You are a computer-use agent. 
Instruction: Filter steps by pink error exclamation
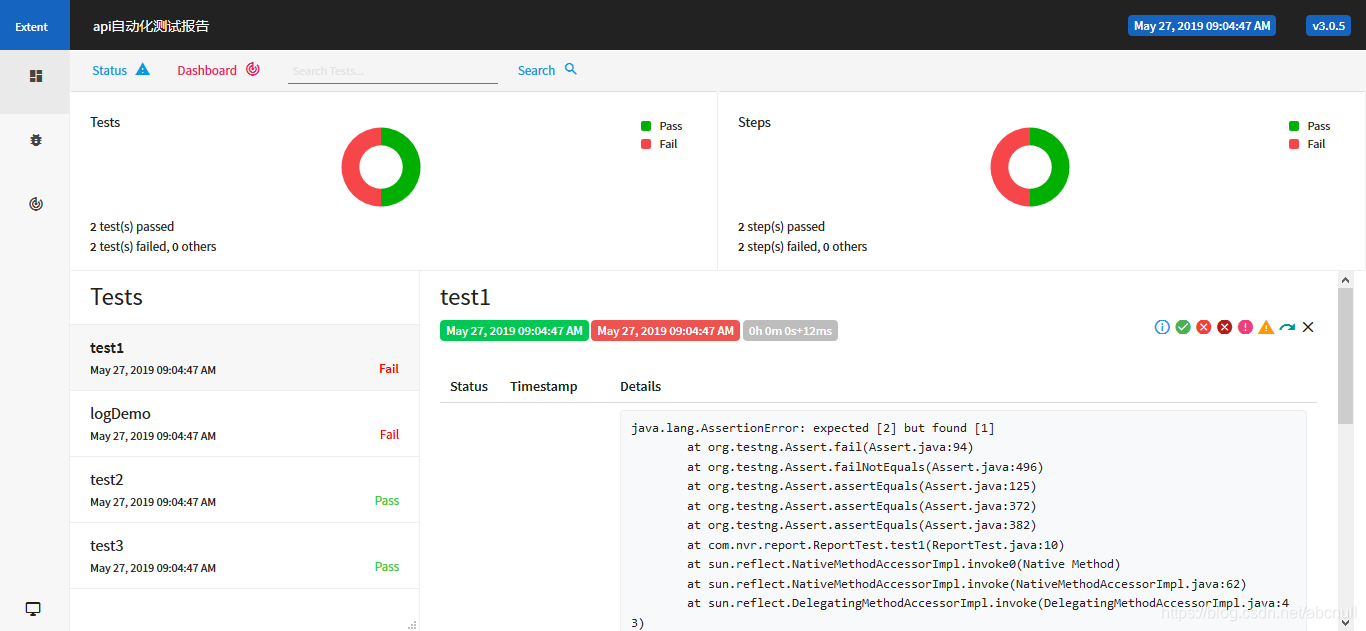pos(1245,327)
